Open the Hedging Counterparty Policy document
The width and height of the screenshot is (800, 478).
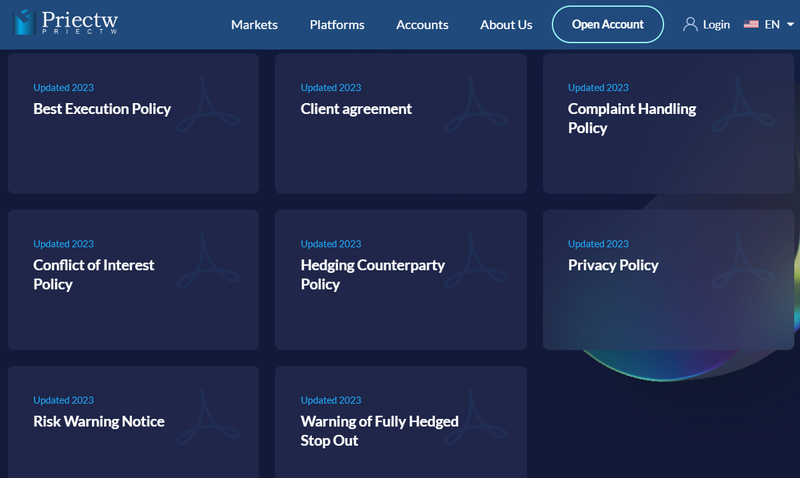[x=372, y=274]
